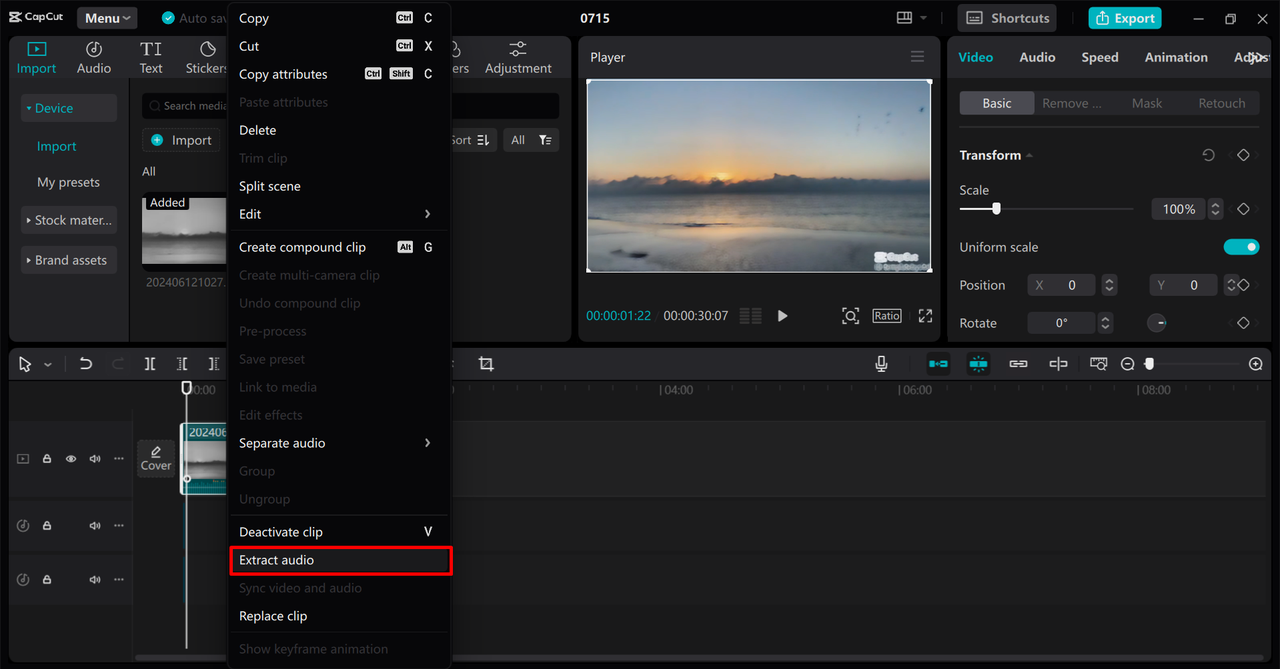Toggle main track magnet
Screen dimensions: 1280x669
(938, 364)
